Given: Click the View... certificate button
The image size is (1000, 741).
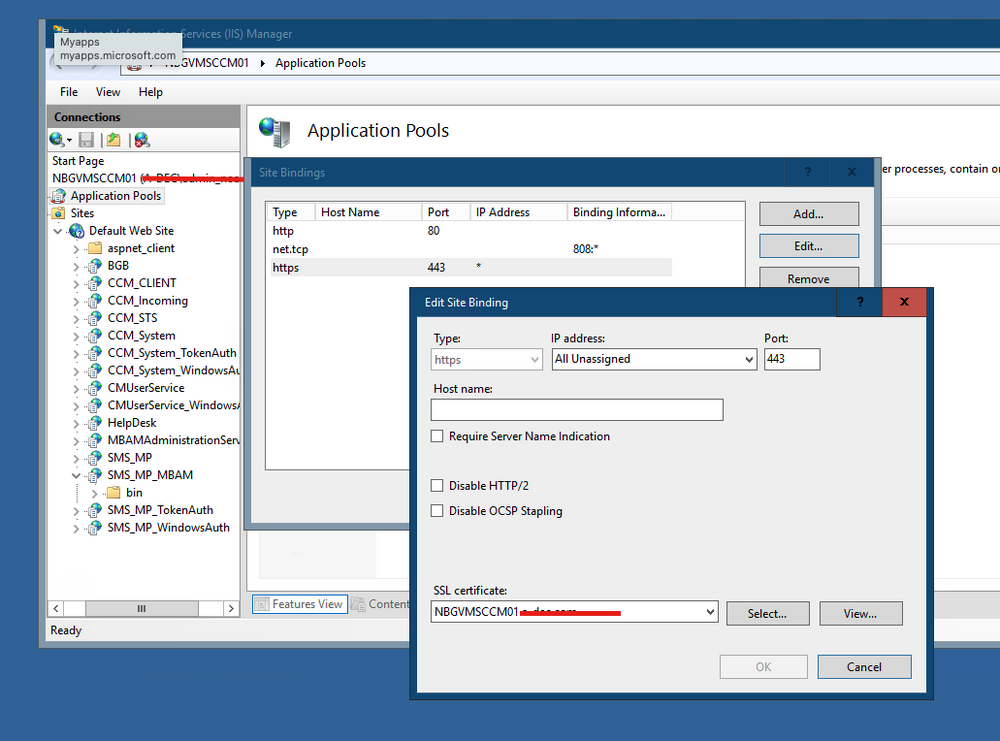Looking at the screenshot, I should coord(860,613).
